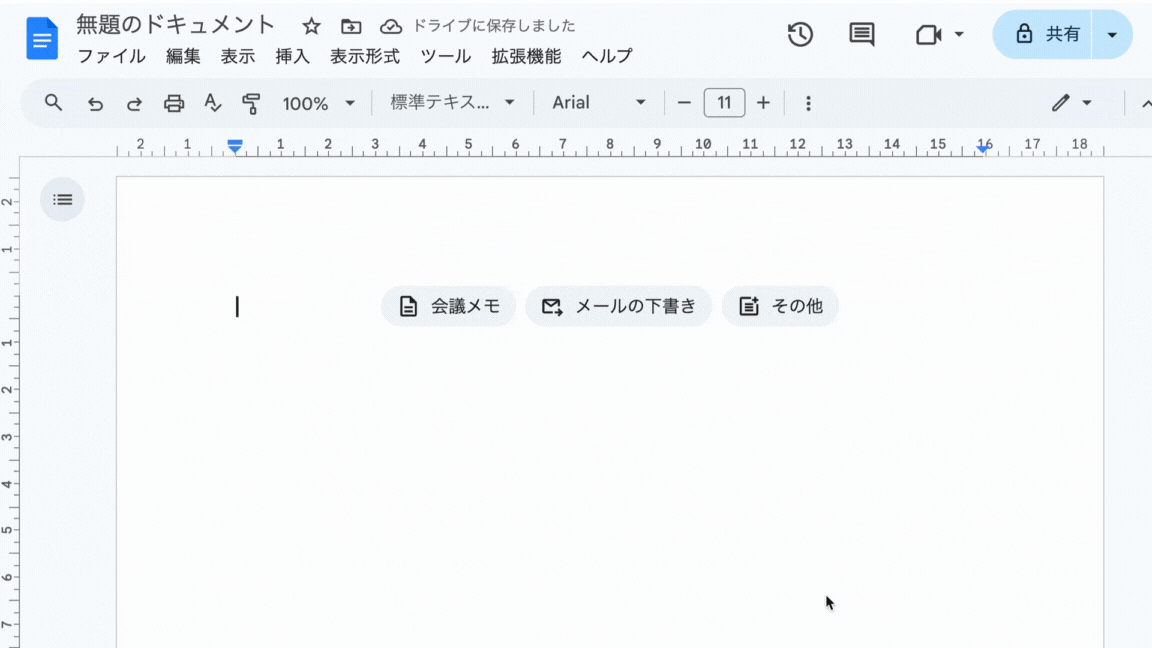Screen dimensions: 1152x648
Task: Check the cloud save status icon
Action: [391, 26]
